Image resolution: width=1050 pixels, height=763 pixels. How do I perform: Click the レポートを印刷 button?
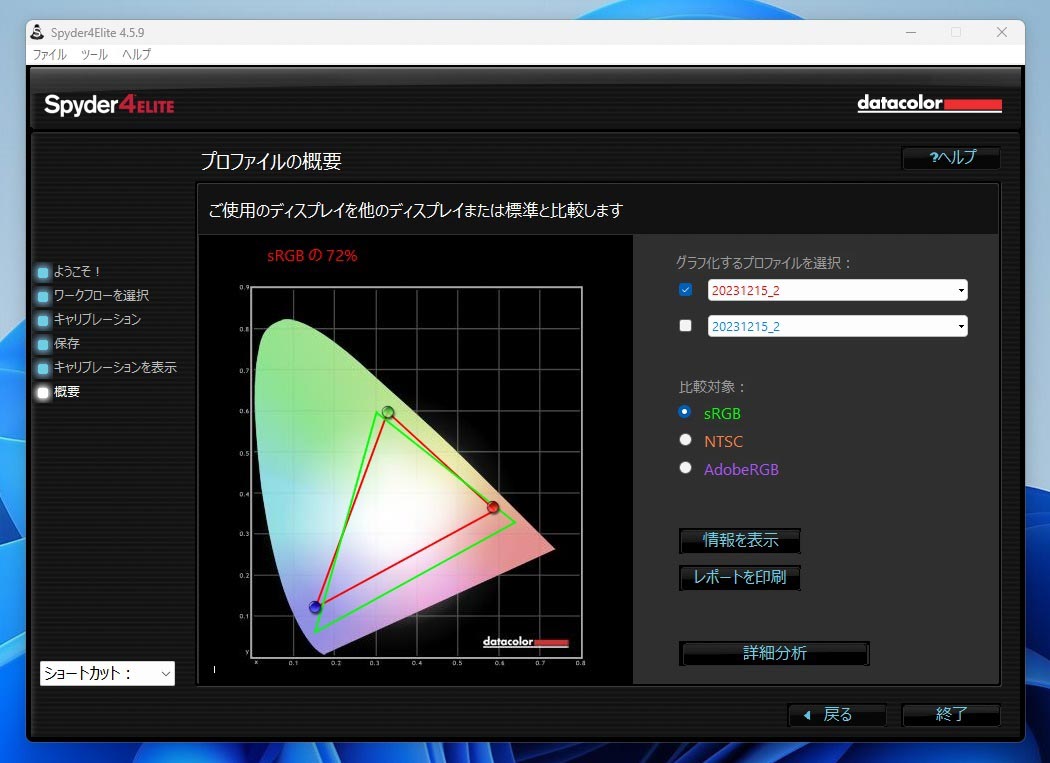pos(740,577)
